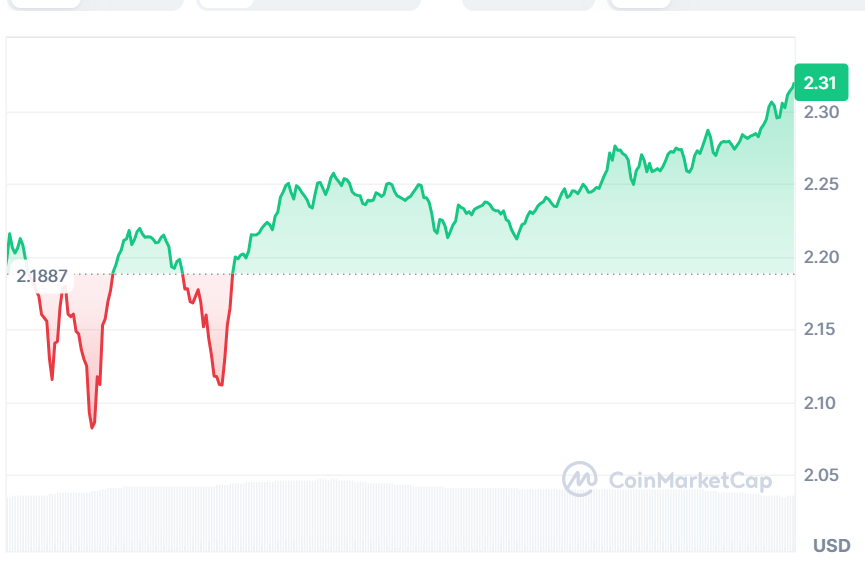Click the second red dip's lowest point
The width and height of the screenshot is (865, 568).
pyautogui.click(x=221, y=384)
